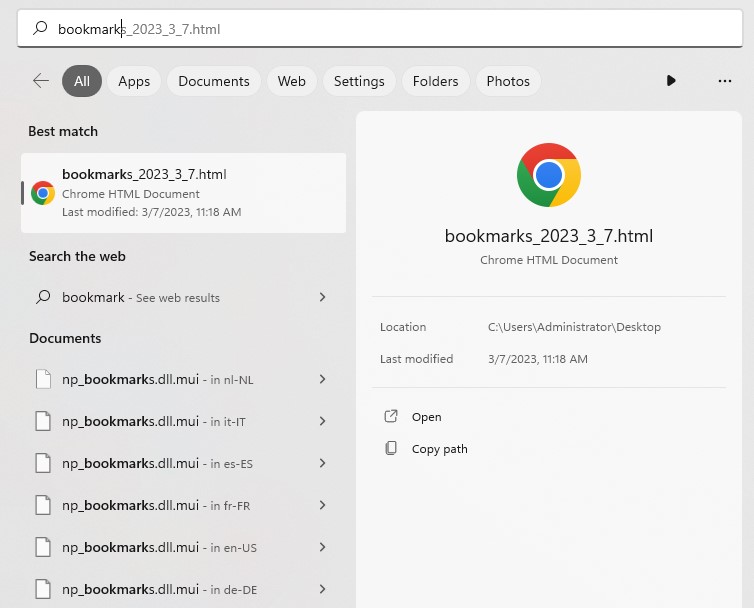
Task: Switch to the Photos filter tab
Action: (x=508, y=81)
